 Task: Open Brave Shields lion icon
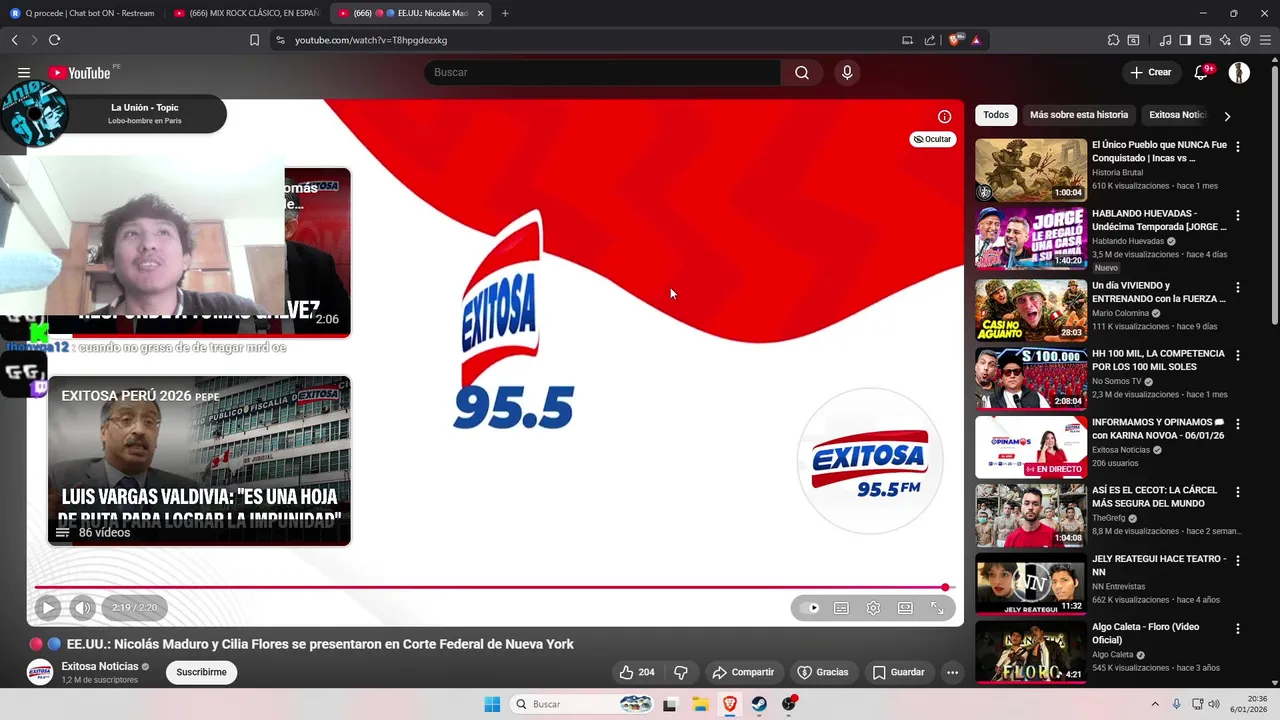pyautogui.click(x=955, y=40)
